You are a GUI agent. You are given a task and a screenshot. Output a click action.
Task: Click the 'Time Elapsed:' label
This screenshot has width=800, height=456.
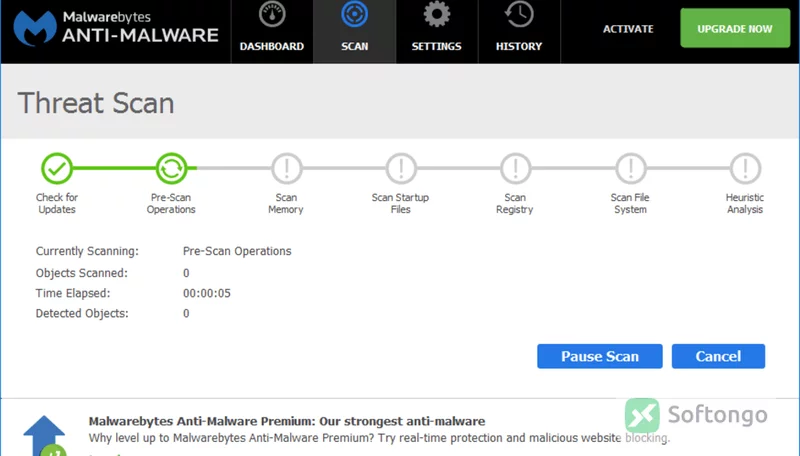[73, 293]
